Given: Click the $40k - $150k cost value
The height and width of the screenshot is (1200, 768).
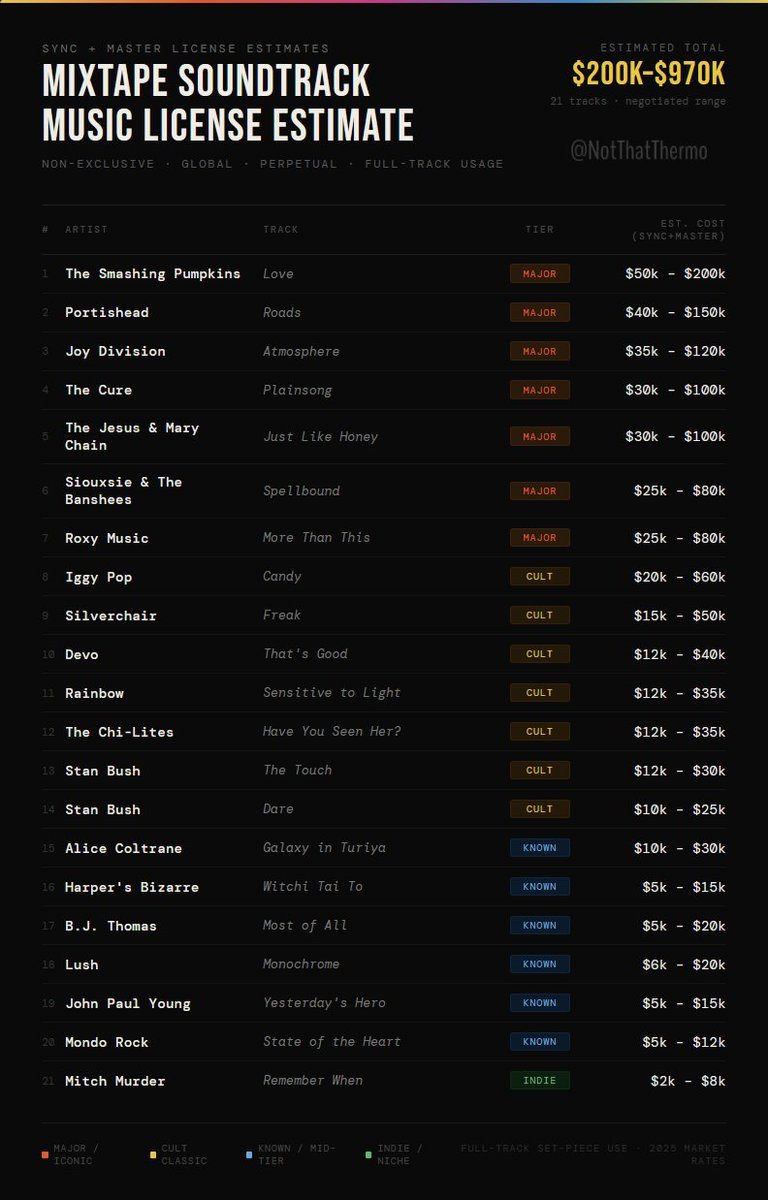Looking at the screenshot, I should (x=676, y=313).
